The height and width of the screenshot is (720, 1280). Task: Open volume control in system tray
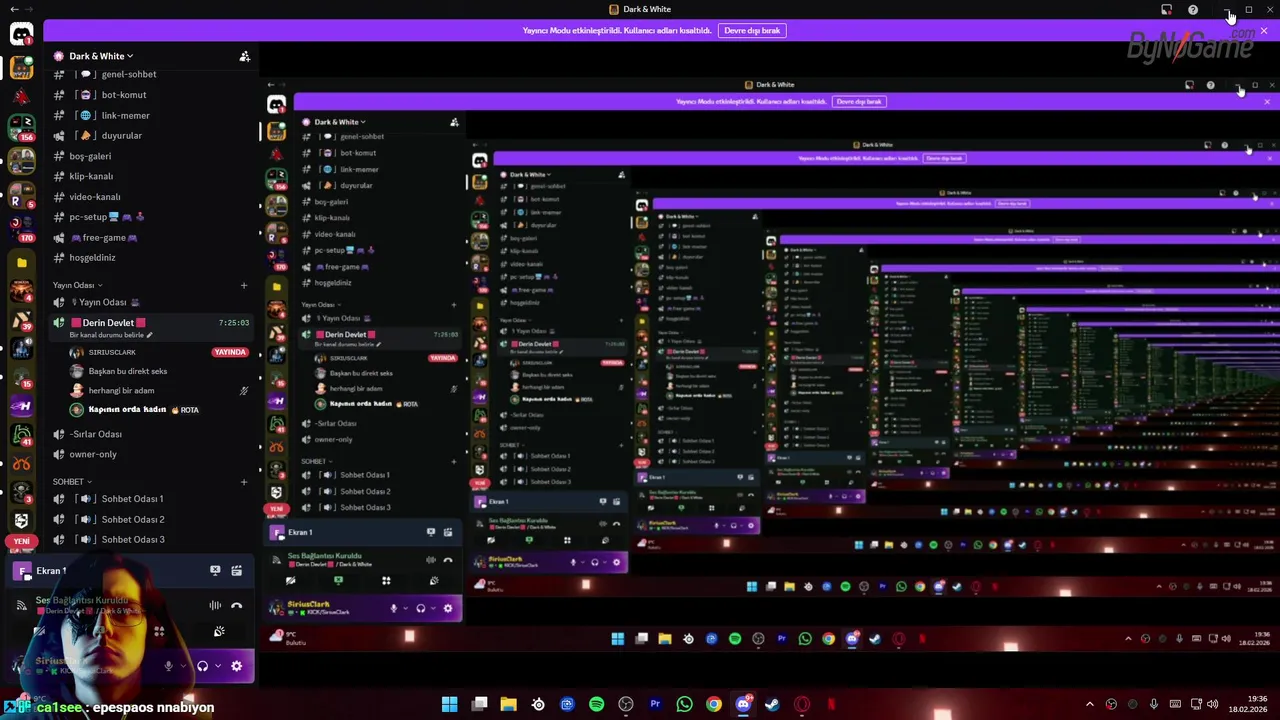1213,704
